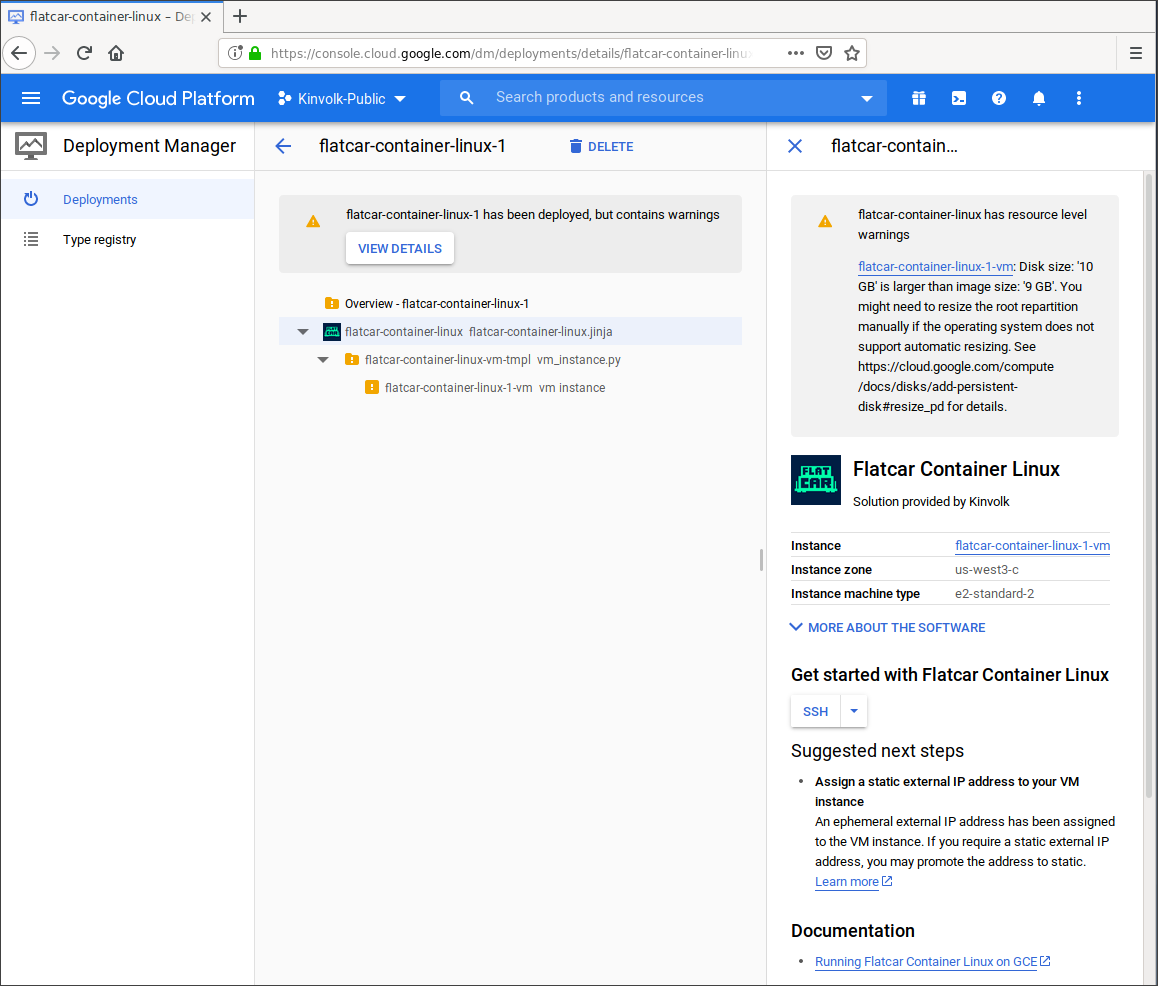
Task: Show notifications bell
Action: click(1039, 98)
